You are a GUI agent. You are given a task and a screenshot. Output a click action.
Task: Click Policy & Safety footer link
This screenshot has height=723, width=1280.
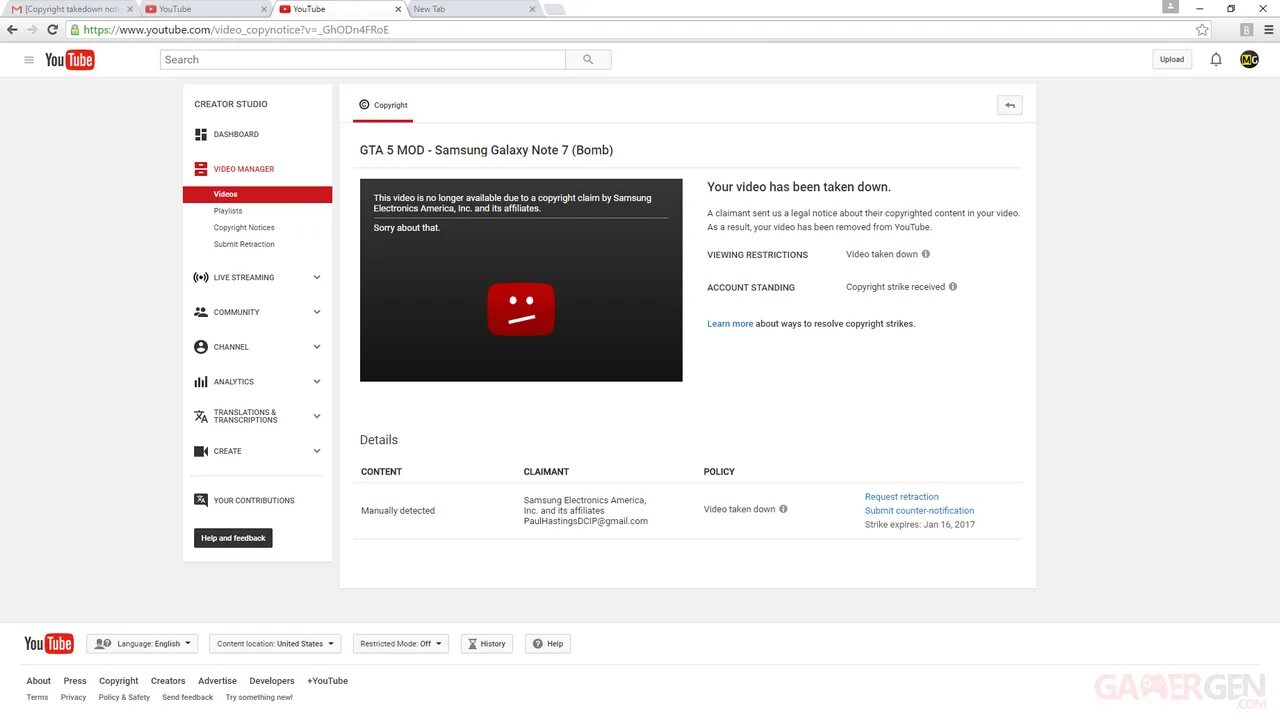124,698
